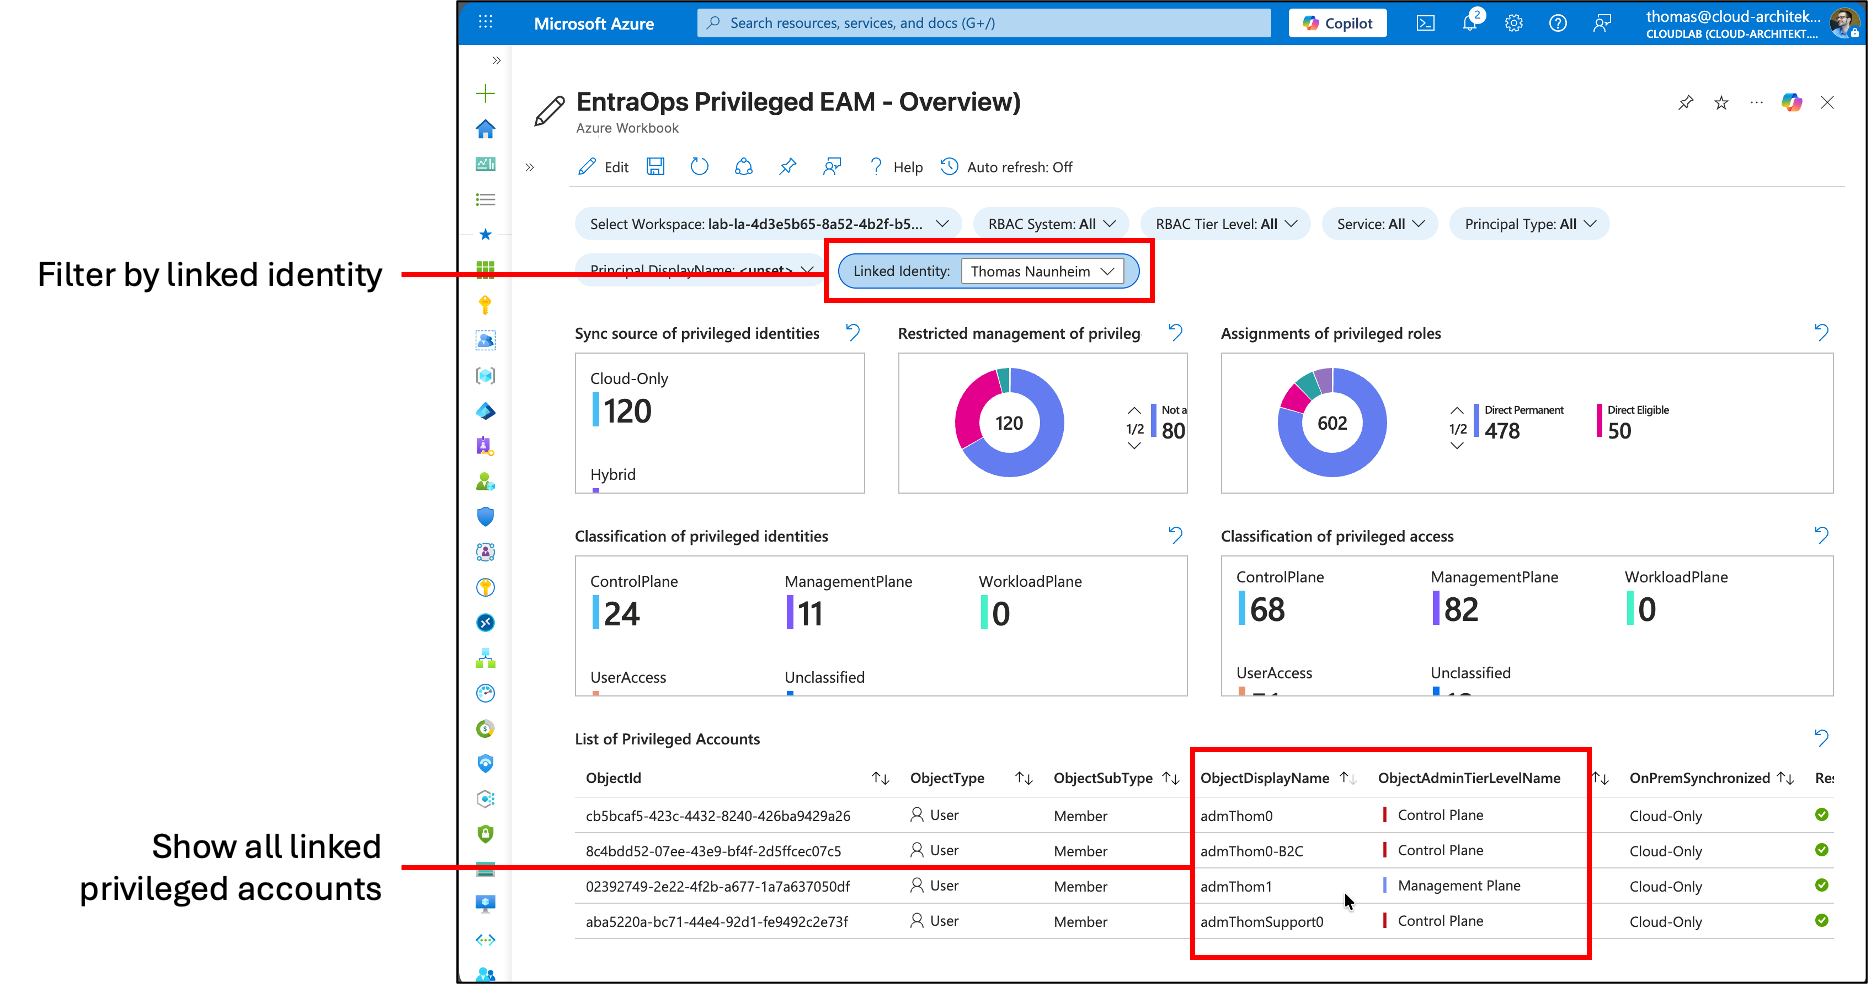Click the Save workbook icon
1868x984 pixels.
[656, 167]
